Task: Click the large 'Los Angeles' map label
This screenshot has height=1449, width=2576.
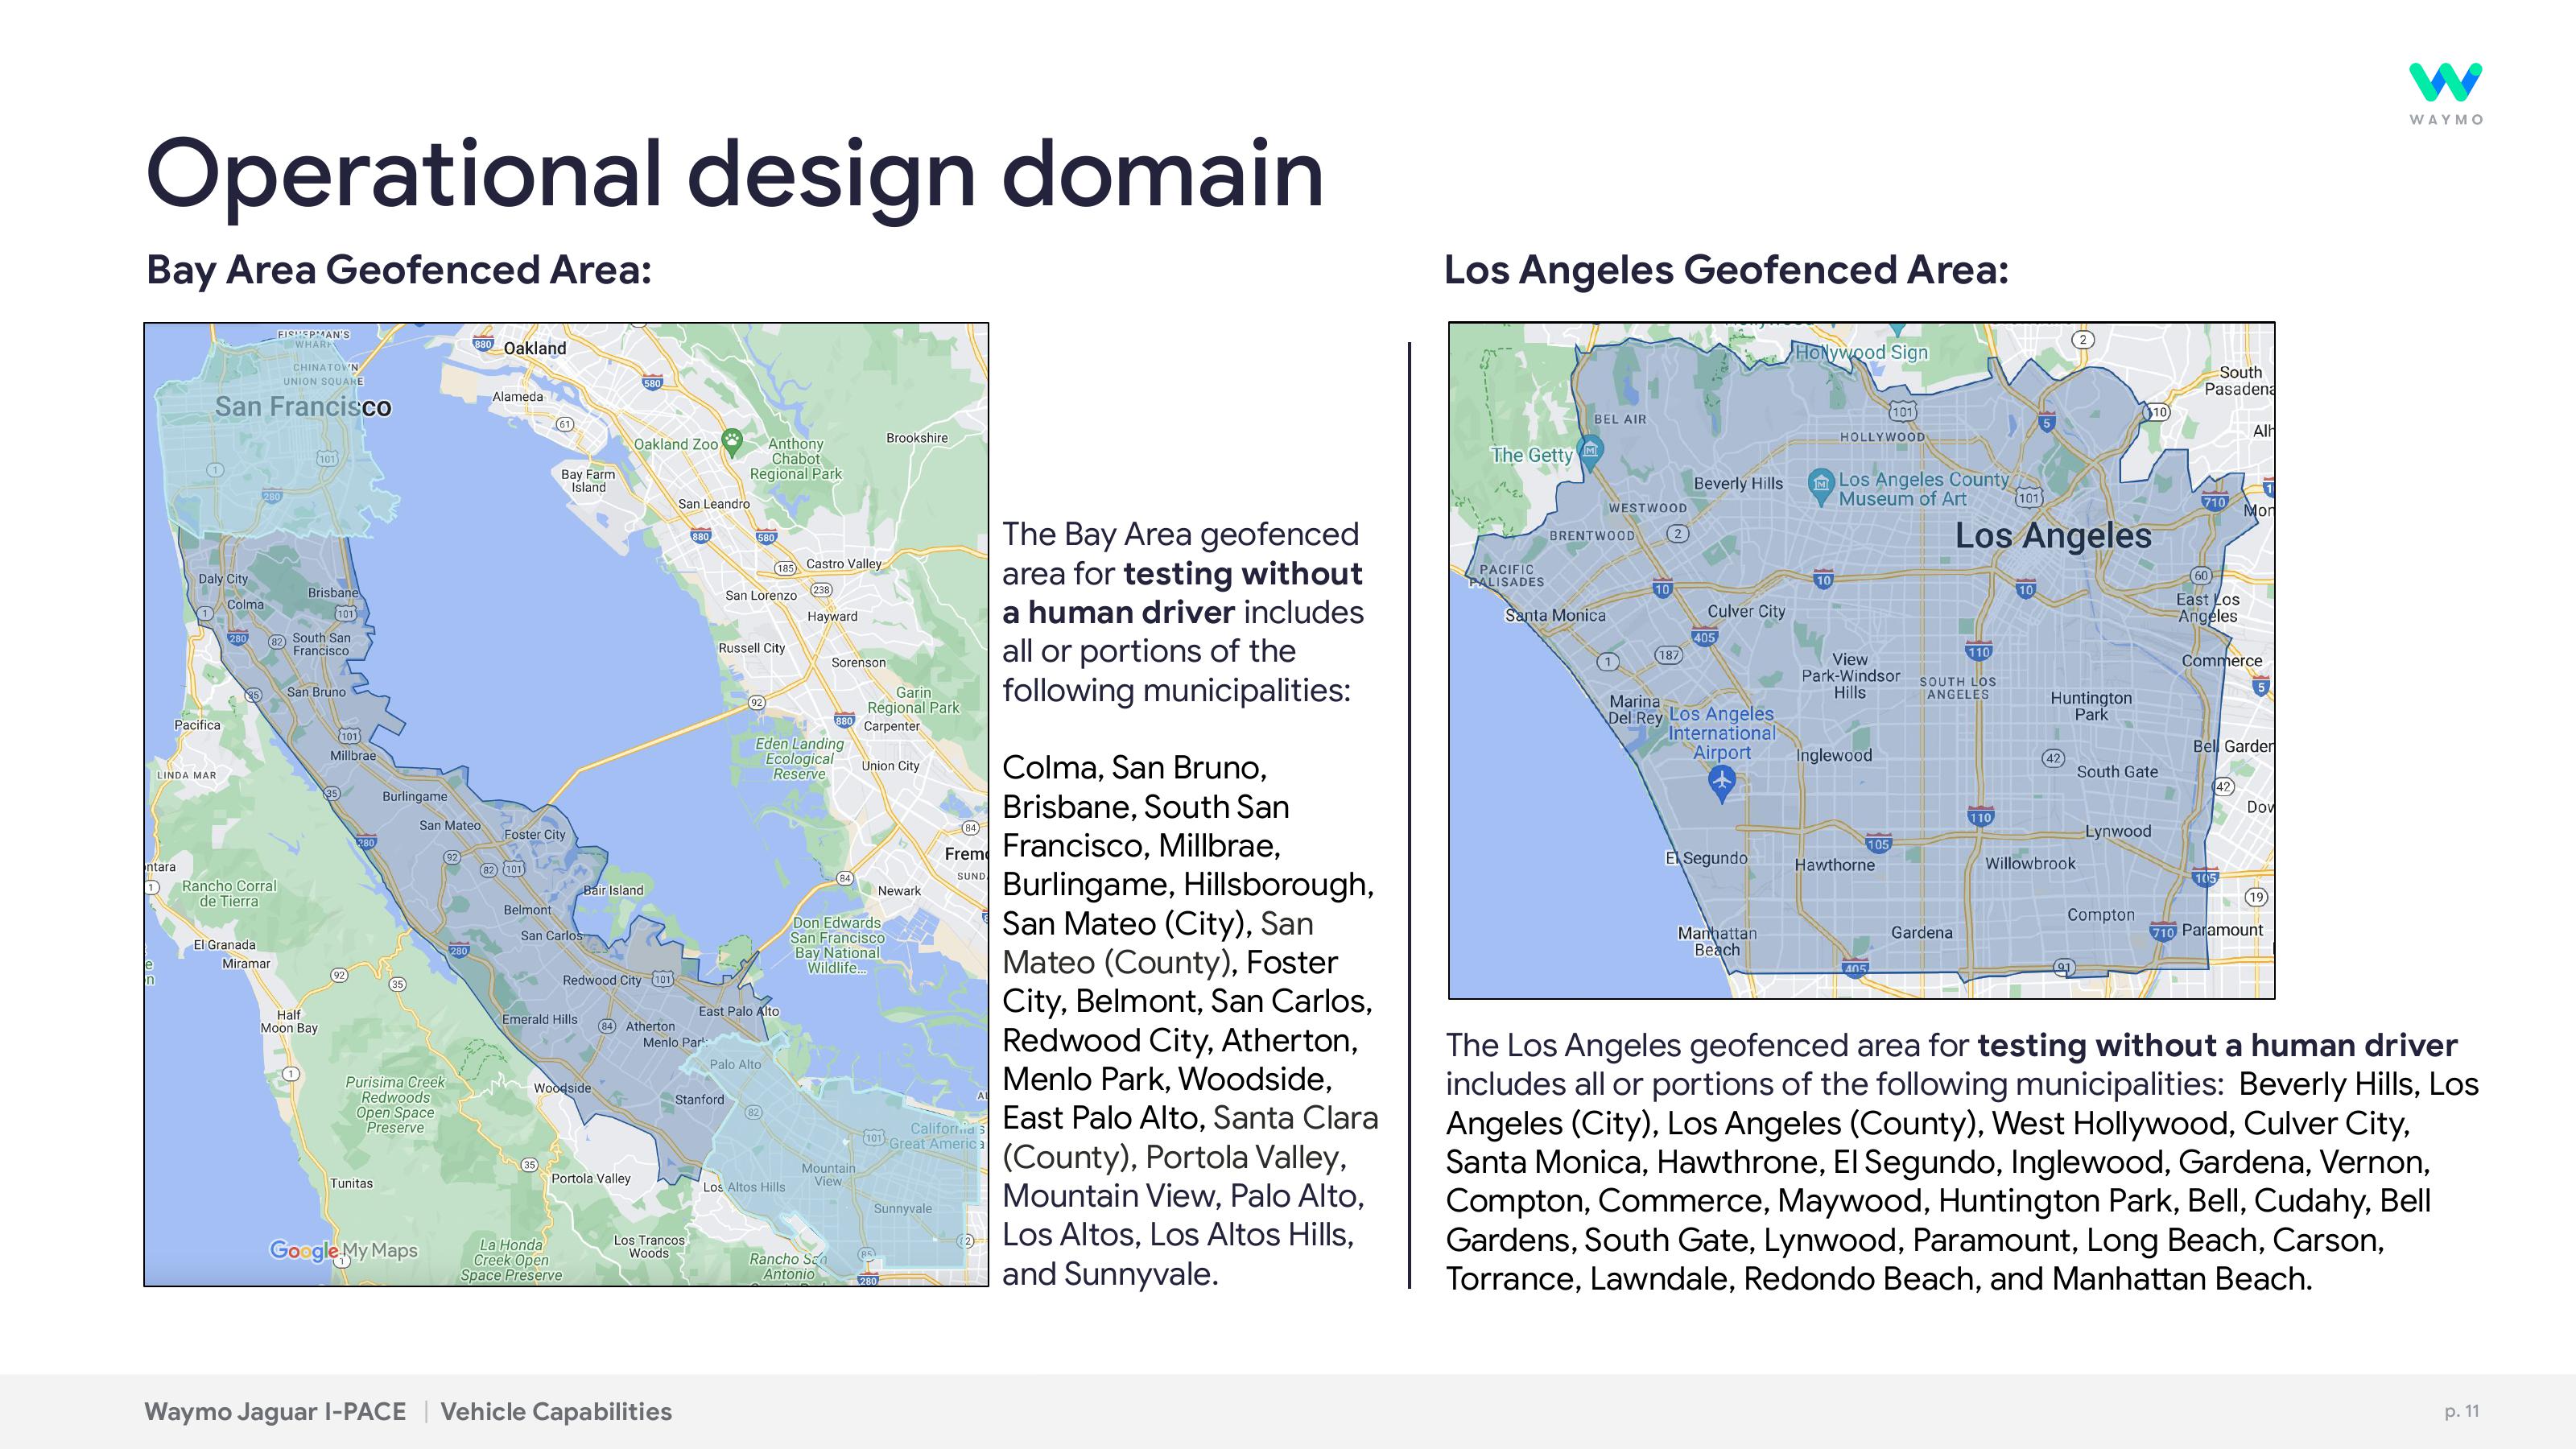Action: 2053,535
